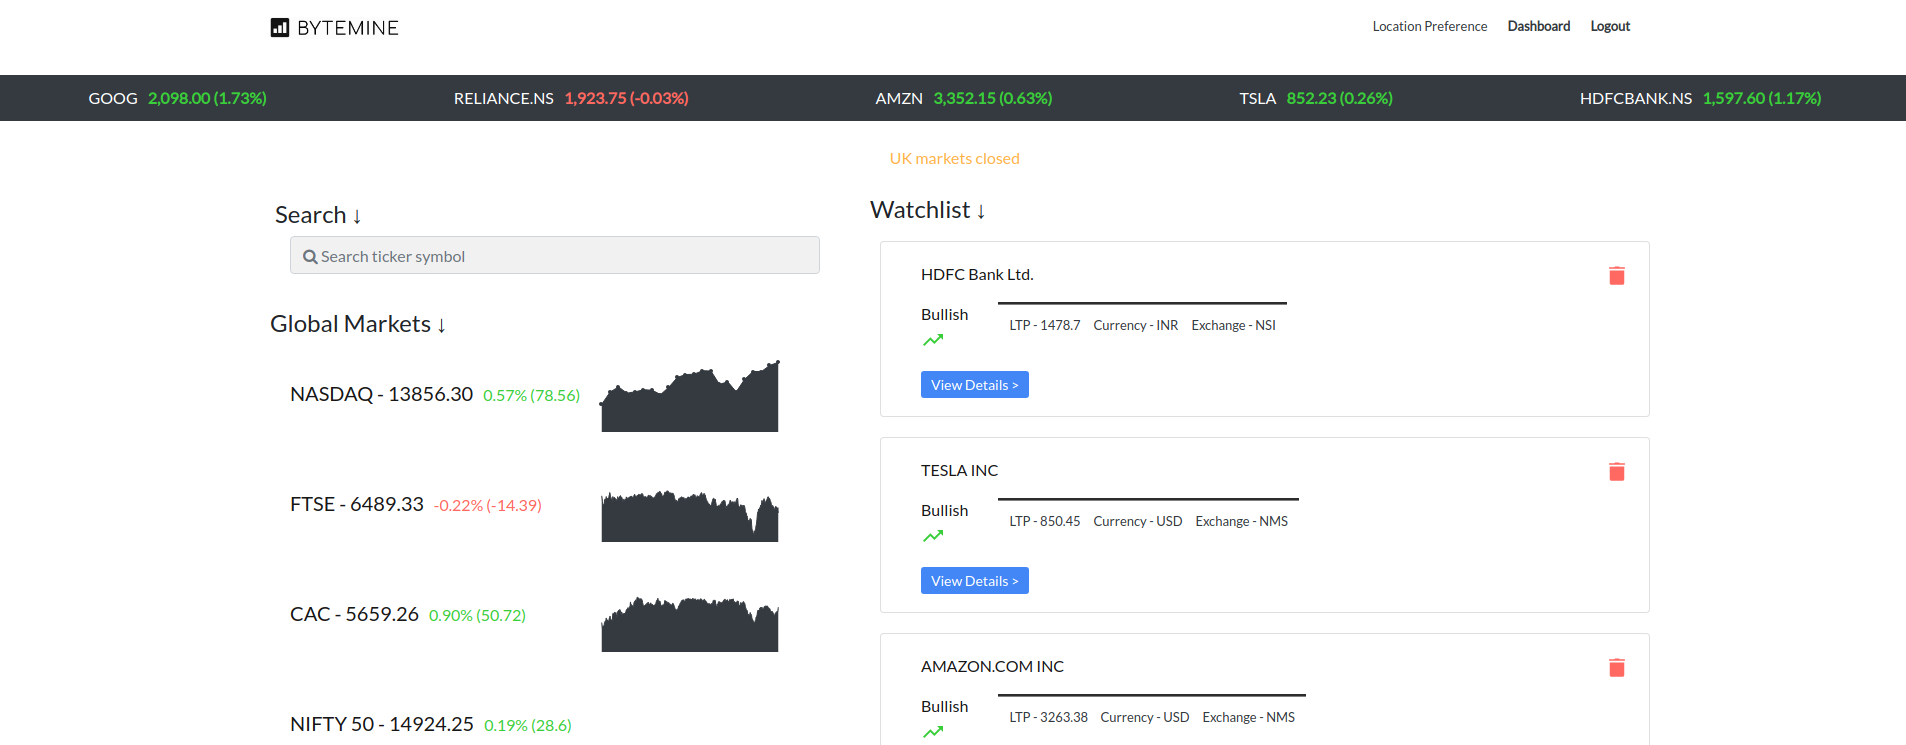Click RELIANCE.NS ticker price
This screenshot has width=1906, height=745.
(626, 98)
